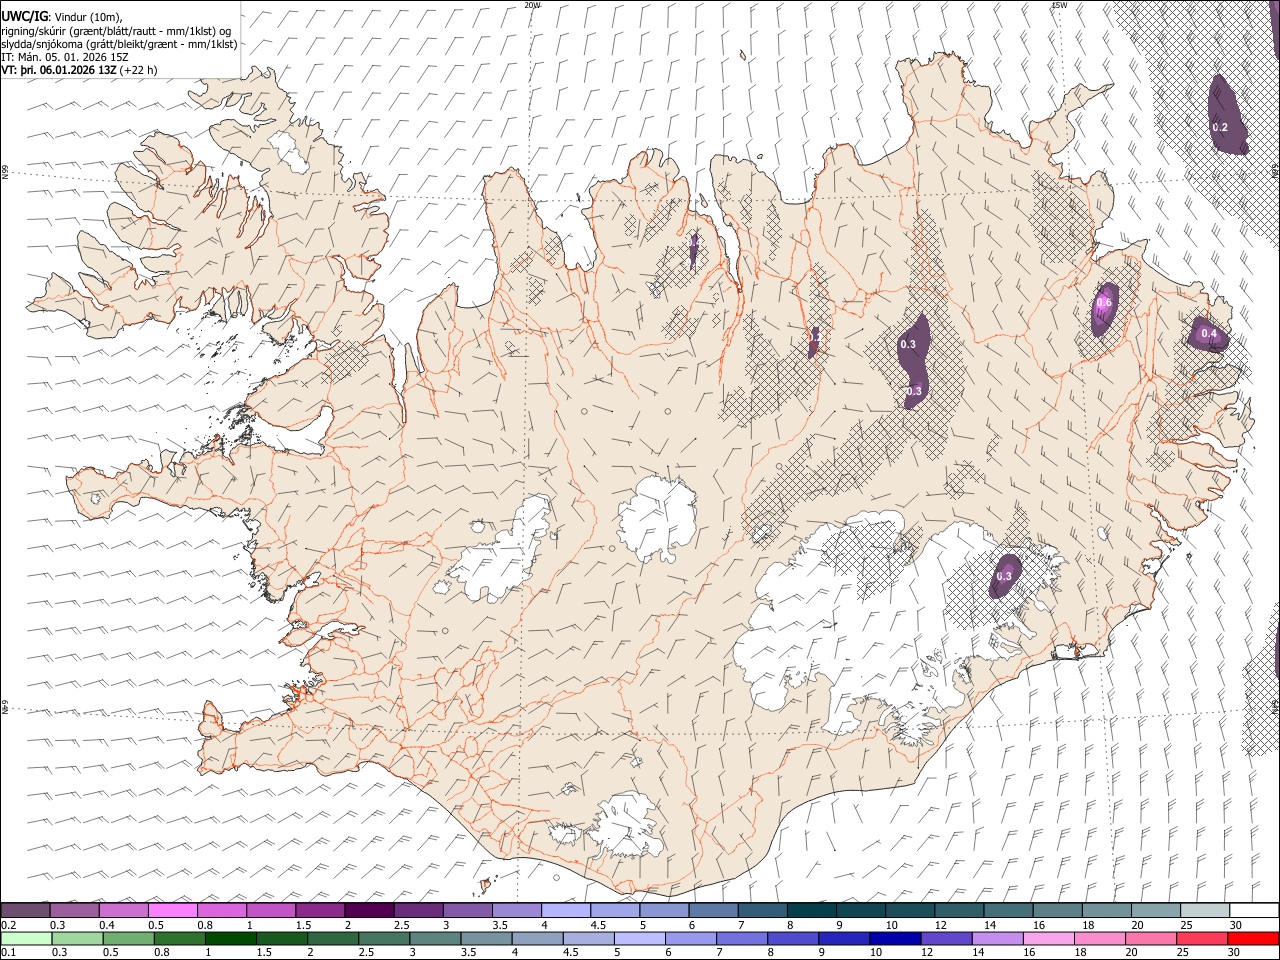Click the bright pink 0.5 swatch, snow legend row
Viewport: 1280px width, 960px height.
point(173,910)
